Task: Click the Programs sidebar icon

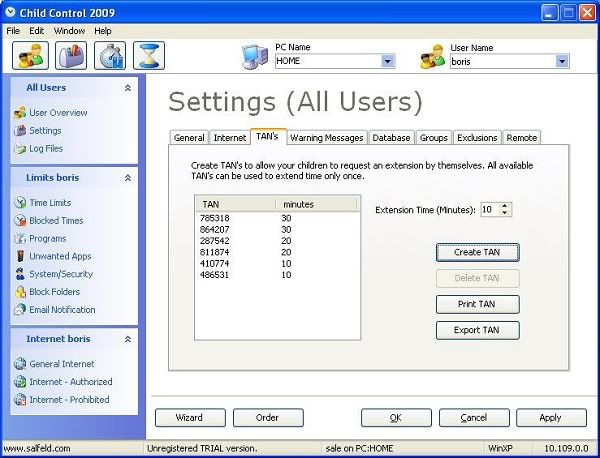Action: 20,238
